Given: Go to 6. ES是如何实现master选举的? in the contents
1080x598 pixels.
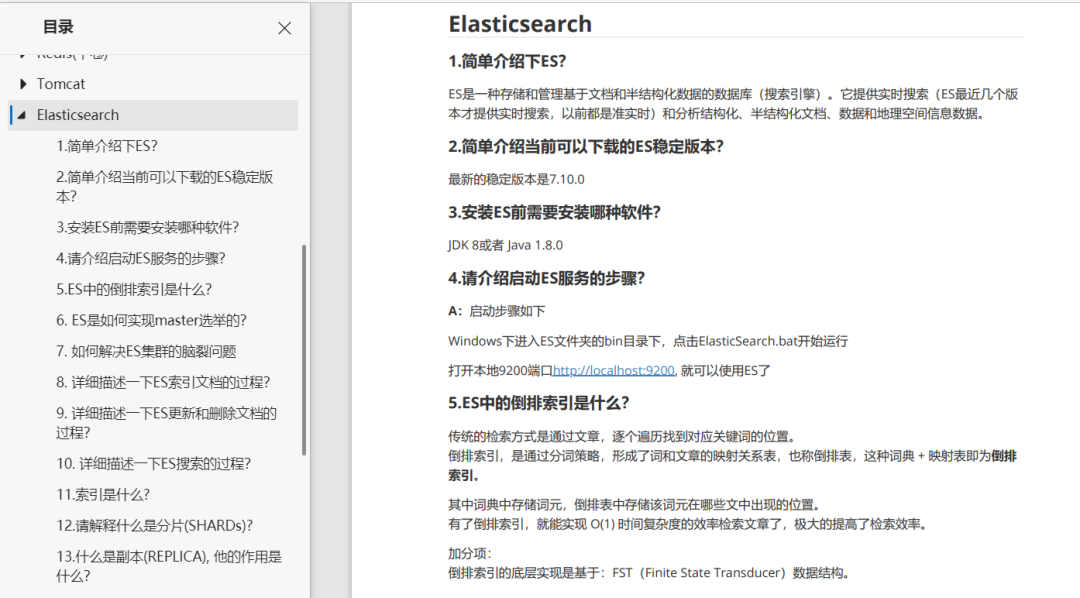Looking at the screenshot, I should 151,320.
